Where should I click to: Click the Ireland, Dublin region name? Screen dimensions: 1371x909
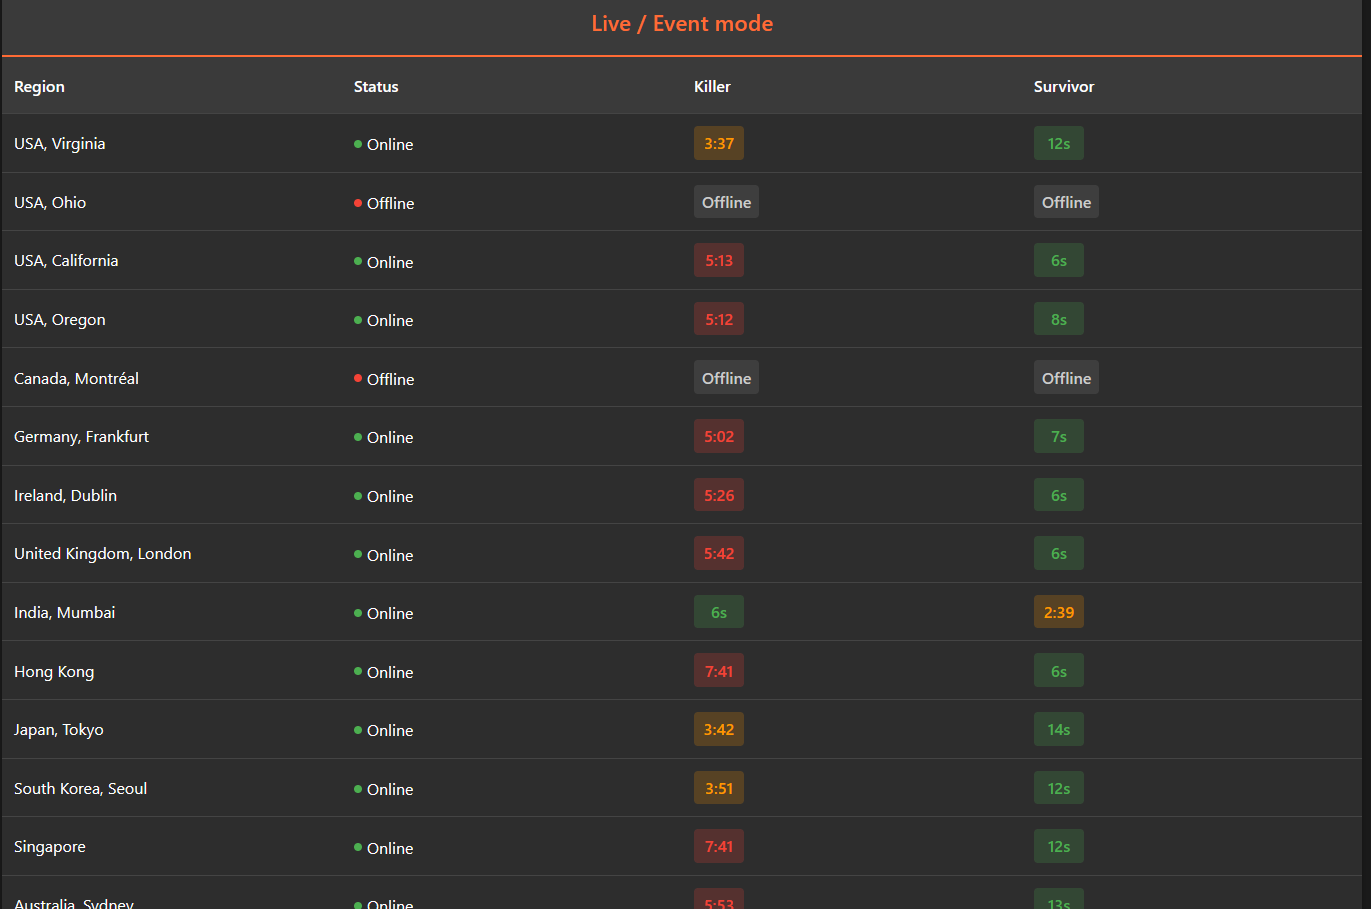point(65,495)
